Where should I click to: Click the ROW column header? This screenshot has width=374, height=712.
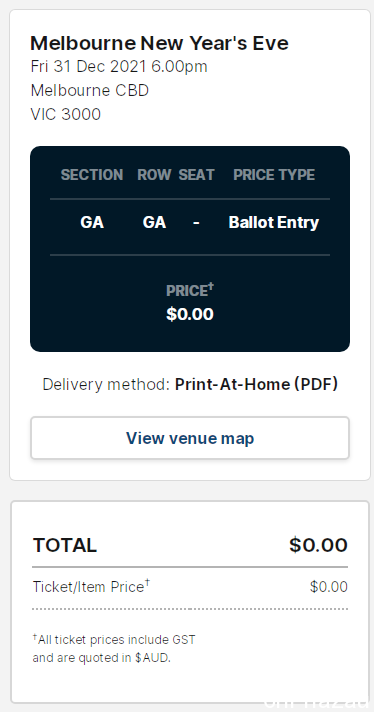point(154,175)
